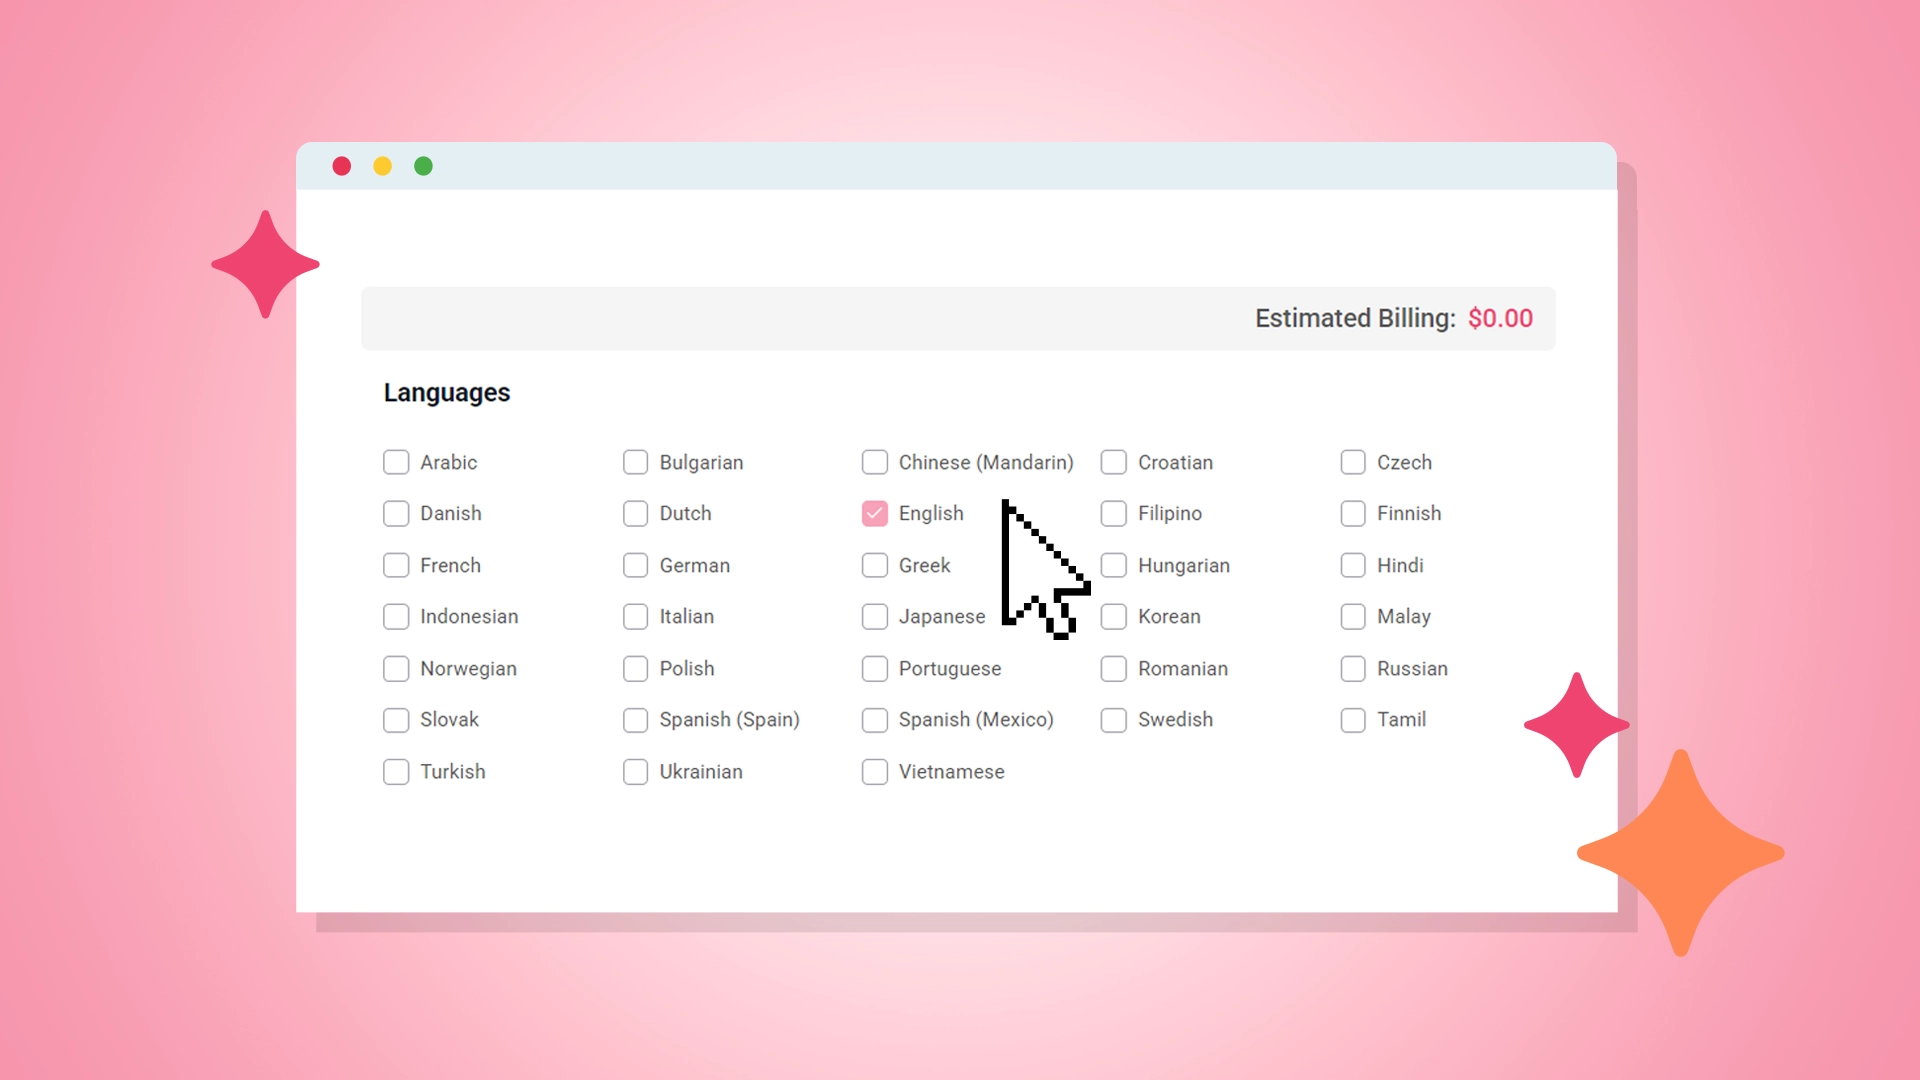Viewport: 1920px width, 1080px height.
Task: Enable the Chinese (Mandarin) checkbox
Action: tap(874, 462)
